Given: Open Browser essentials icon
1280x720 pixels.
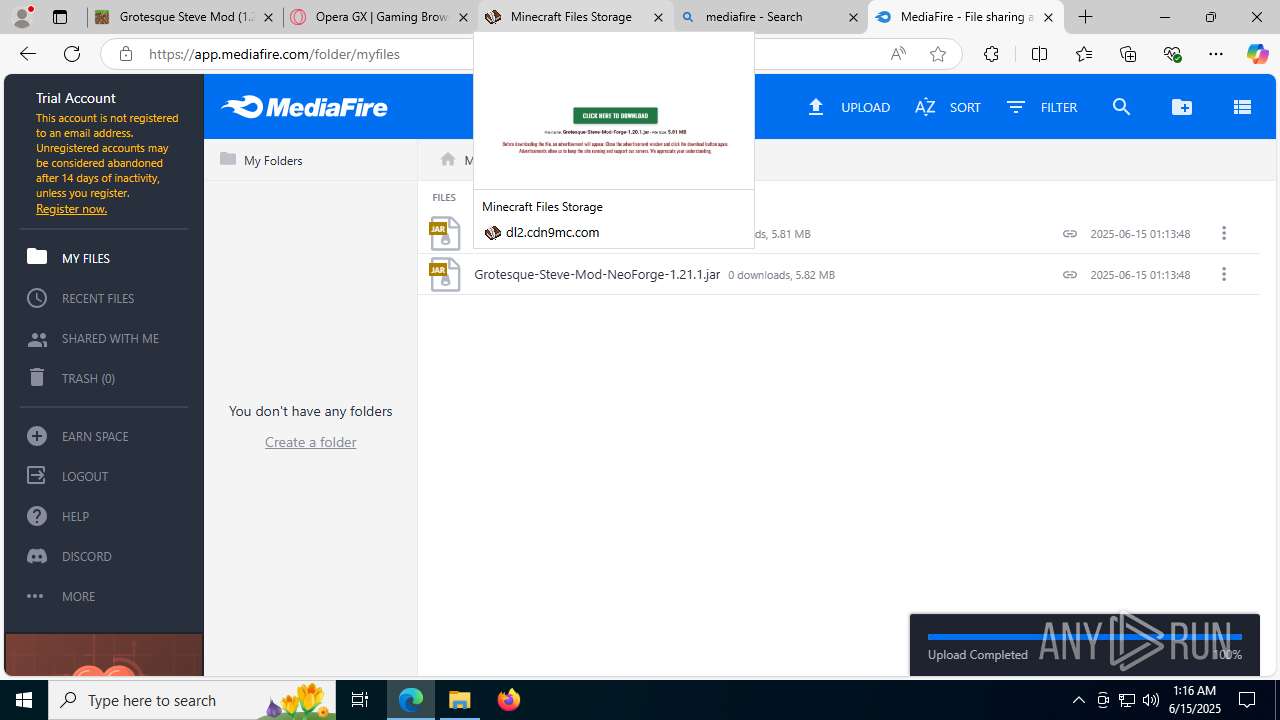Looking at the screenshot, I should (1172, 54).
